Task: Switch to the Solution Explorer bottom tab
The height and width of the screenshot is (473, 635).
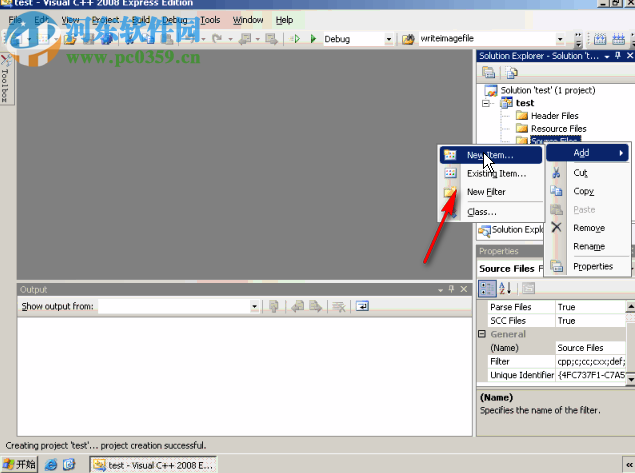Action: [x=511, y=230]
